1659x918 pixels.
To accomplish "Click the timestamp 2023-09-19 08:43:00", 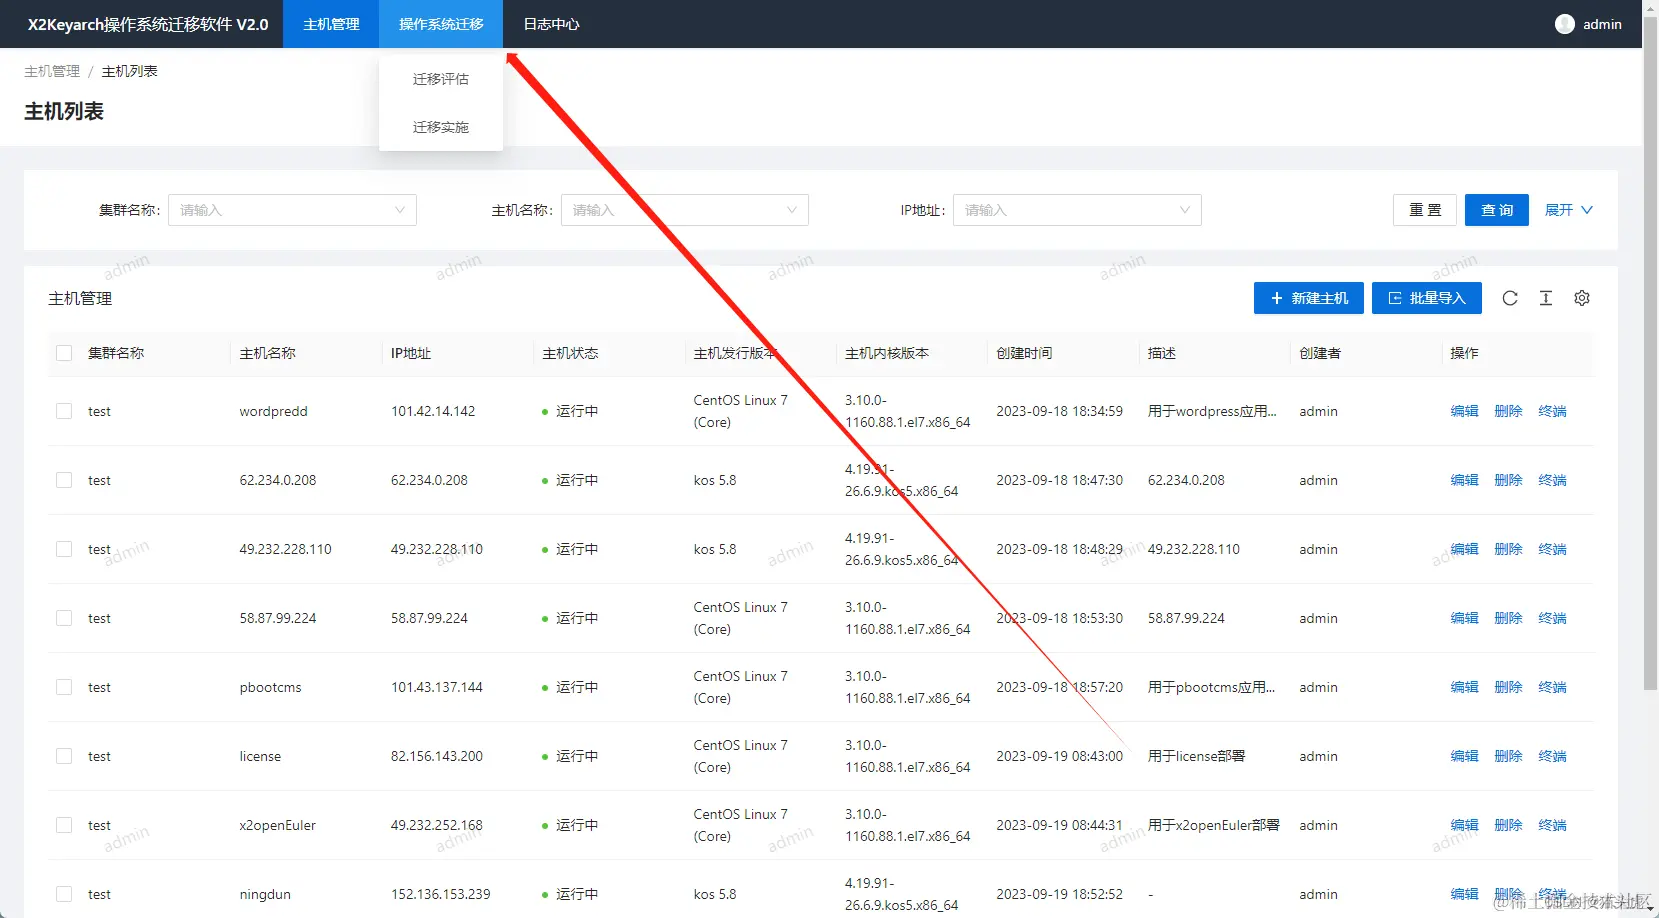I will click(1059, 756).
